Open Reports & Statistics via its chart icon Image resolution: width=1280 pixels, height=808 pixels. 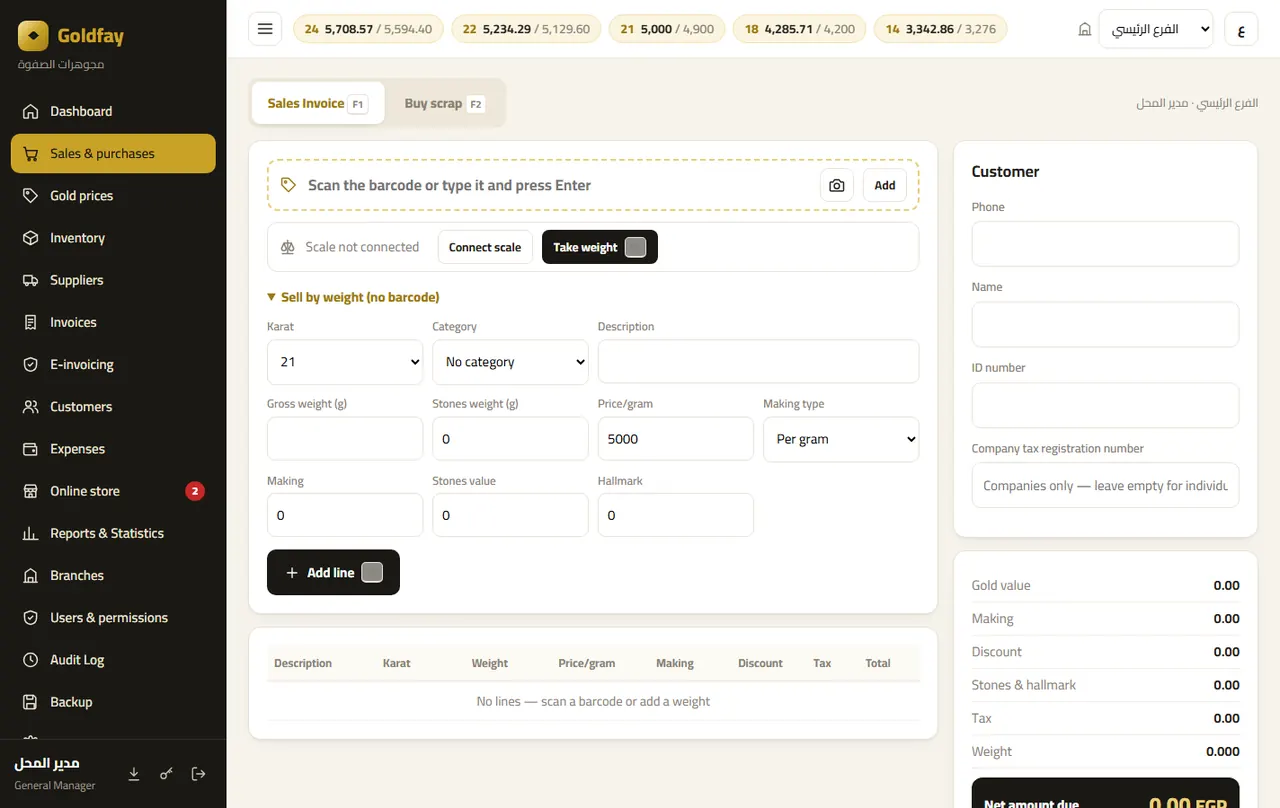click(x=31, y=533)
